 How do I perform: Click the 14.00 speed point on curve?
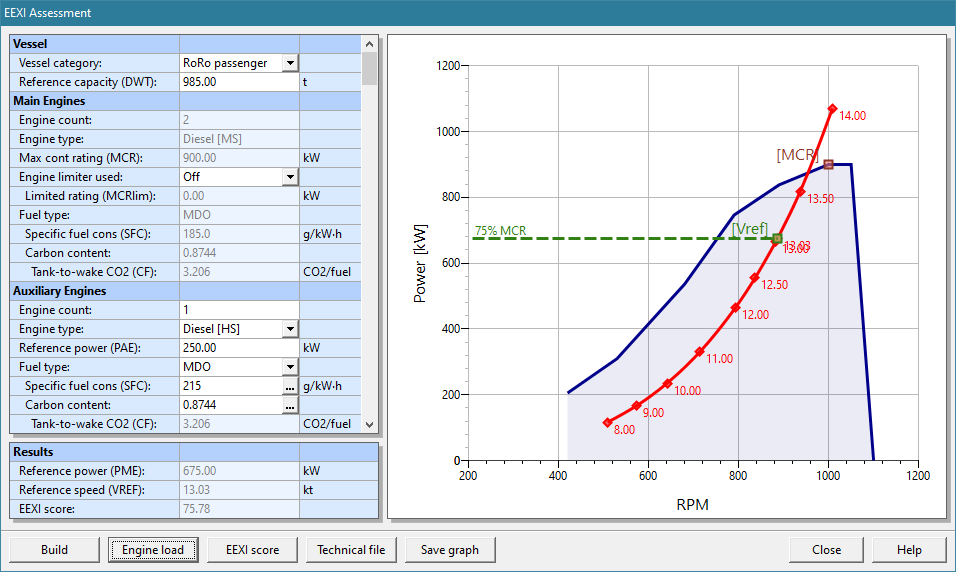[831, 108]
